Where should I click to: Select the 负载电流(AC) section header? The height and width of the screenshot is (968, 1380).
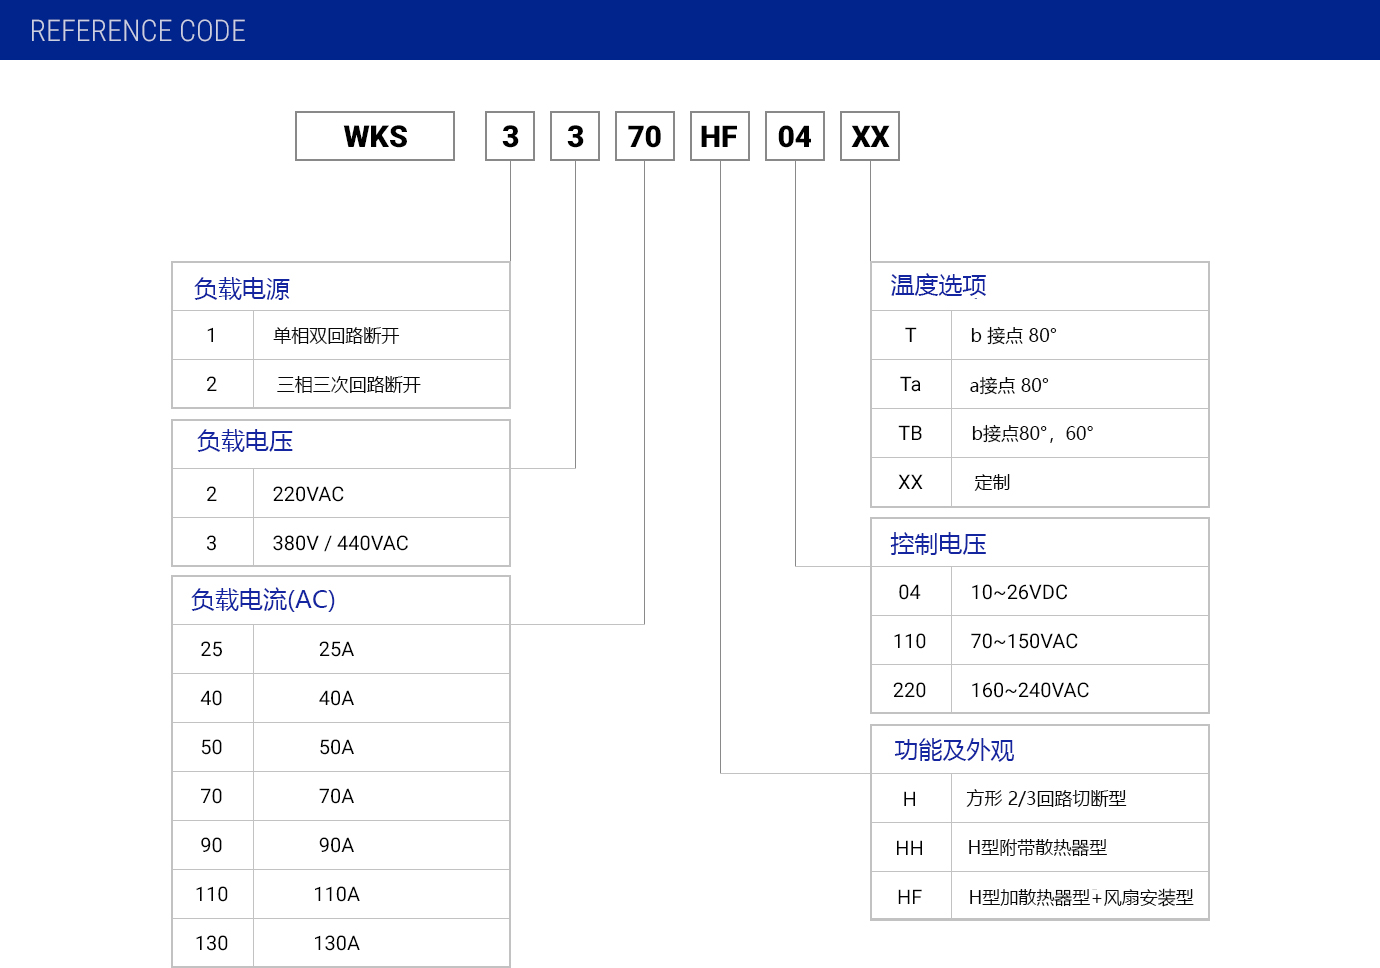pyautogui.click(x=261, y=600)
